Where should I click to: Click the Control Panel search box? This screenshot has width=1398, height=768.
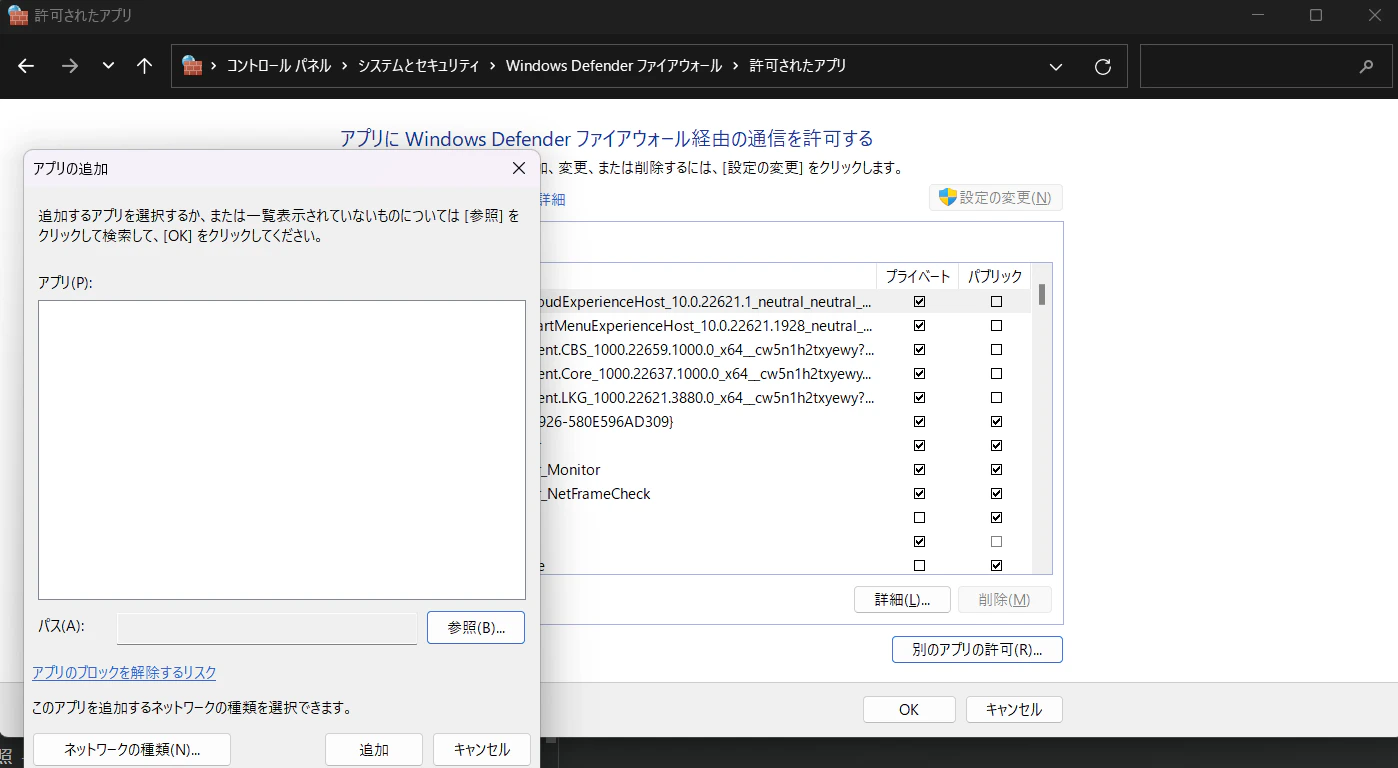[1266, 66]
